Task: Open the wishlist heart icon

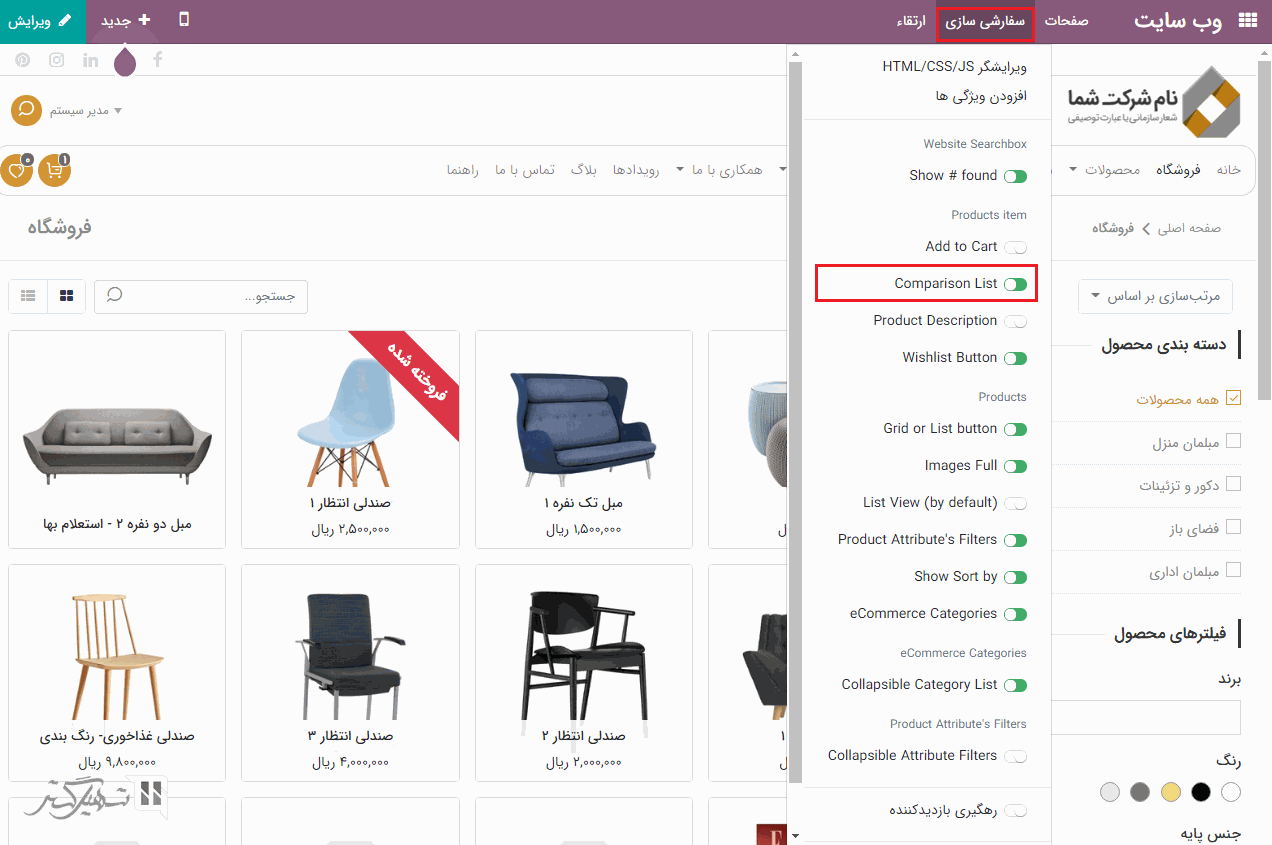Action: pos(17,170)
